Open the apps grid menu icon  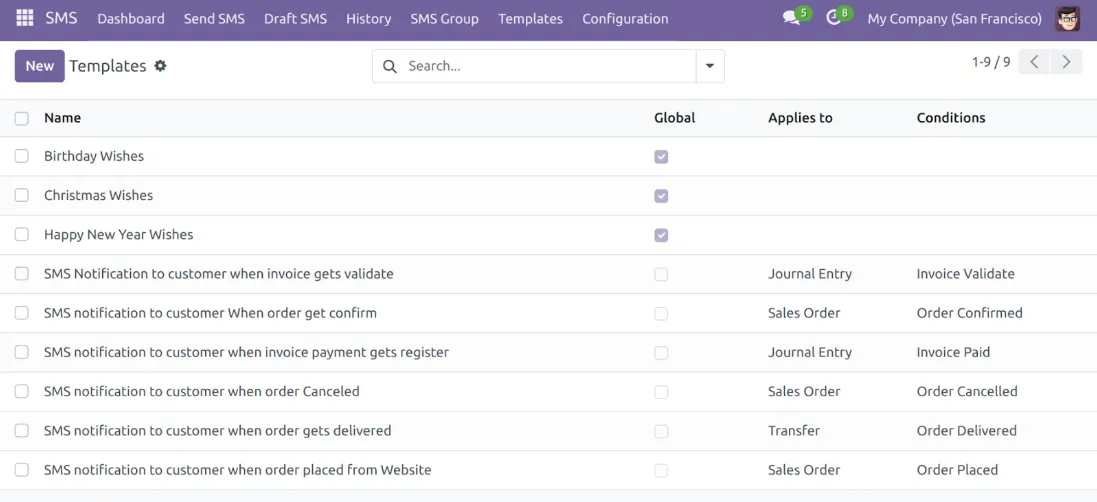tap(24, 18)
